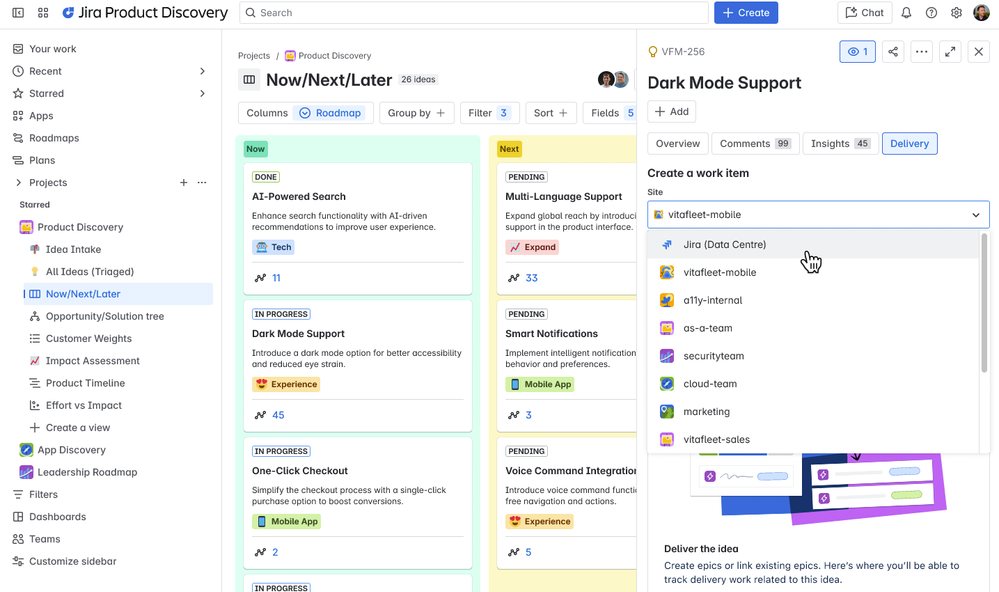
Task: Open Leadership Roadmap project
Action: click(x=87, y=472)
